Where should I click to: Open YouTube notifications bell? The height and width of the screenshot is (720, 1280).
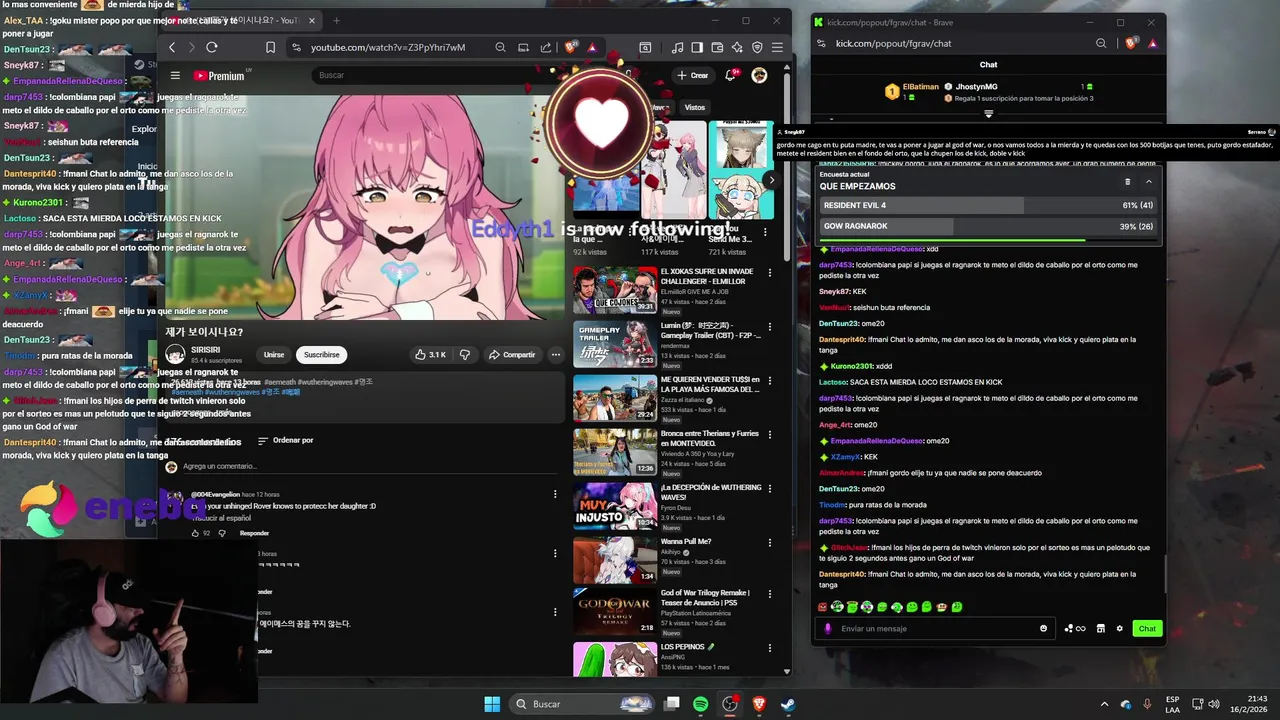(731, 75)
